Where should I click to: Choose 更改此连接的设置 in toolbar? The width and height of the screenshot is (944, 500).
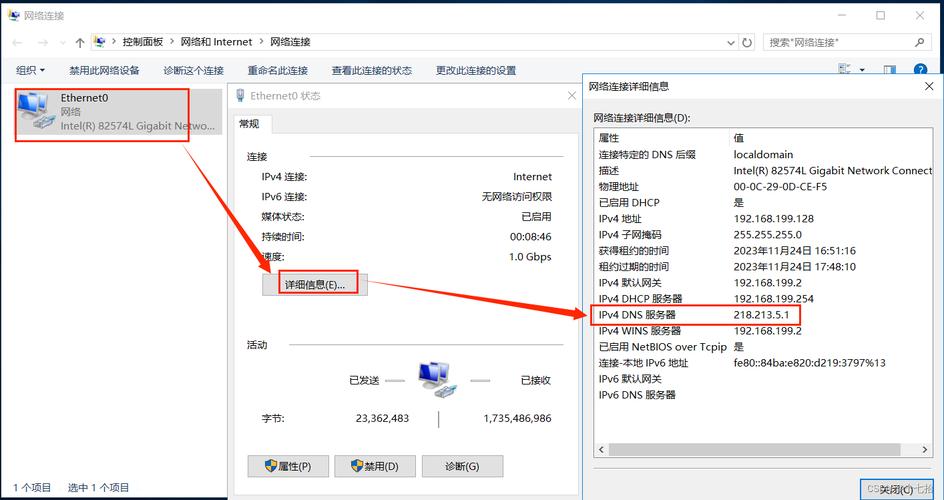click(x=476, y=70)
